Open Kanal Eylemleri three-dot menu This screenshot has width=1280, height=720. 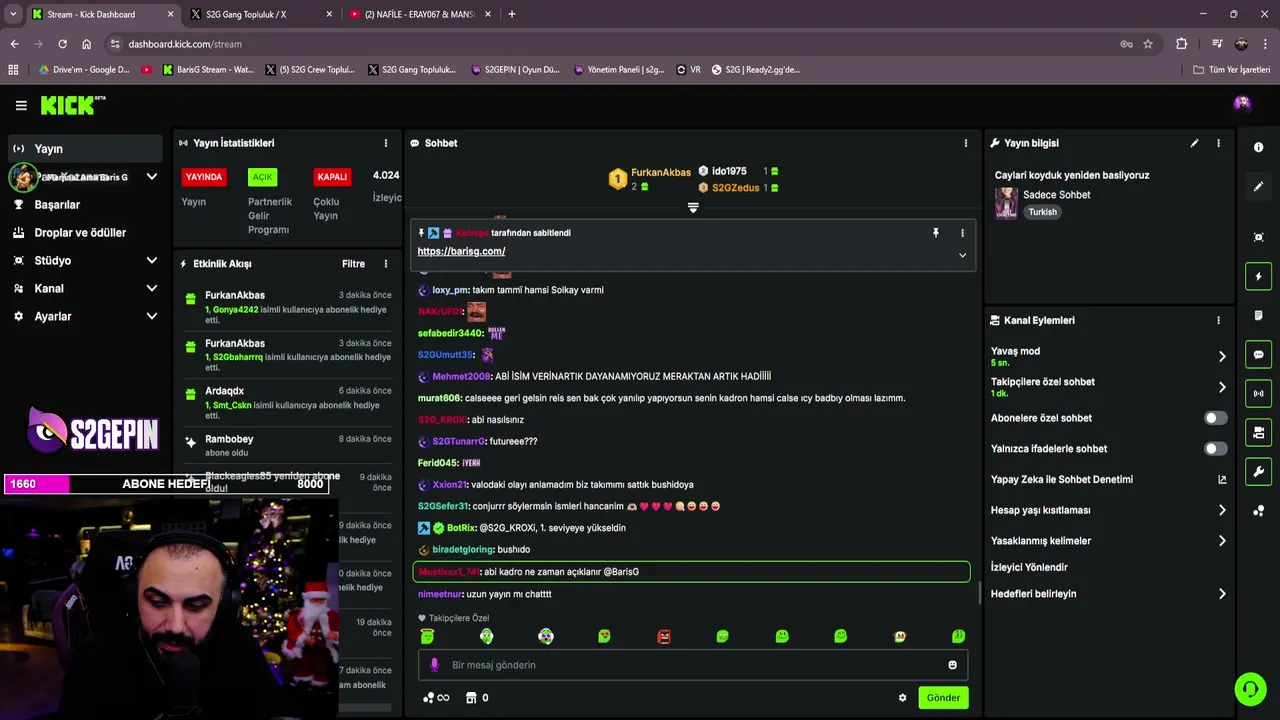pos(1218,321)
